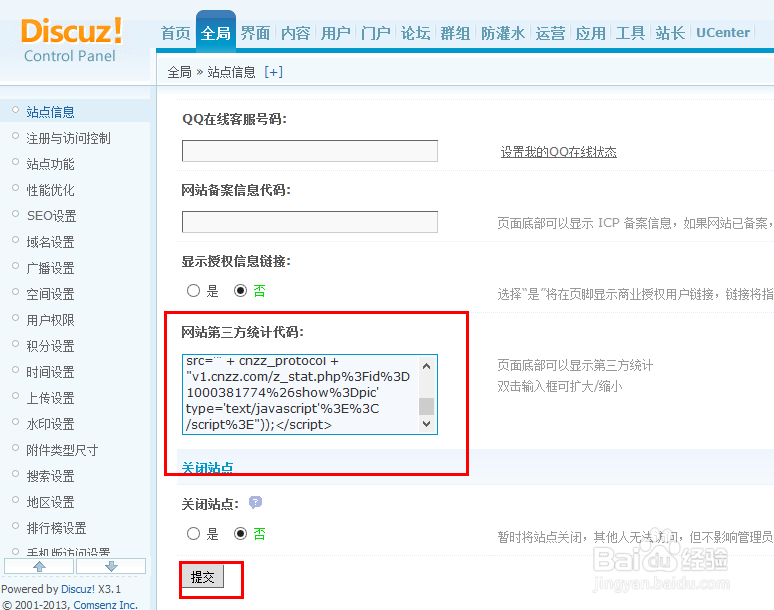Expand the [+] link in breadcrumb
Viewport: 774px width, 610px height.
coord(273,72)
